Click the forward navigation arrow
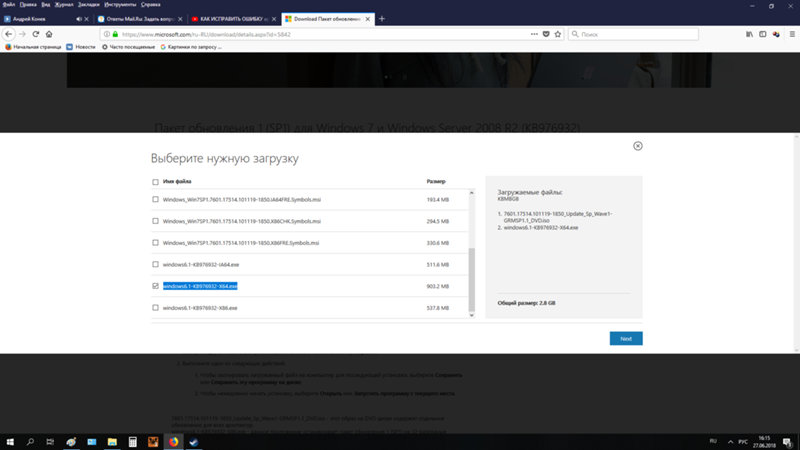 point(22,34)
